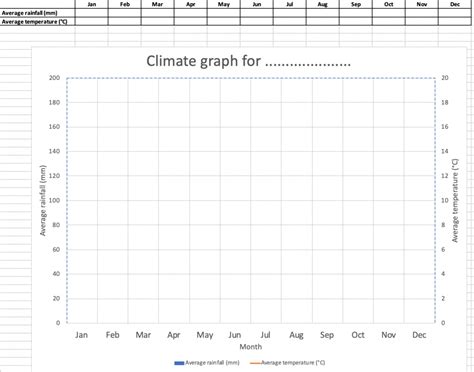Click the 'Average temperature (°C)' row header cell
Image resolution: width=474 pixels, height=372 pixels.
[x=37, y=21]
